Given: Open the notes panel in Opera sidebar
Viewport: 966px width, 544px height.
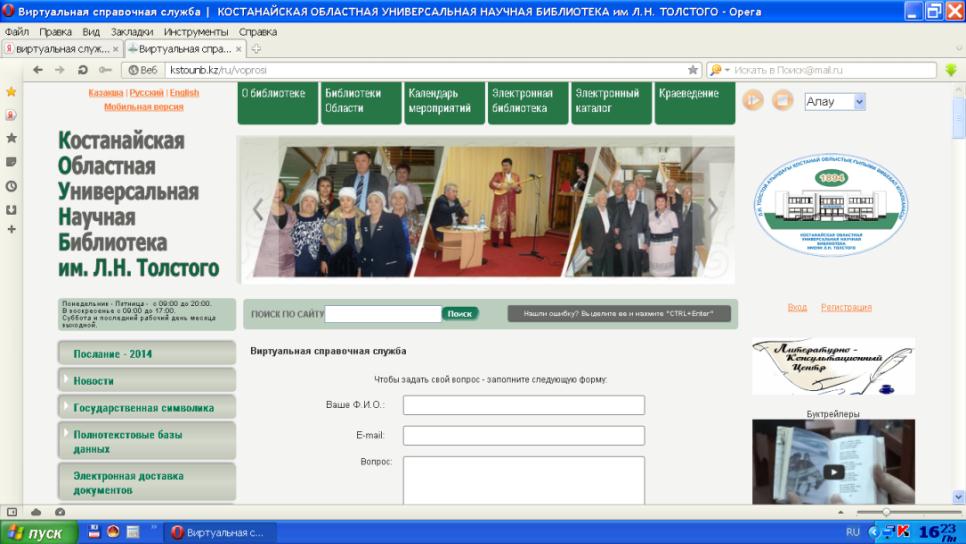Looking at the screenshot, I should tap(11, 162).
